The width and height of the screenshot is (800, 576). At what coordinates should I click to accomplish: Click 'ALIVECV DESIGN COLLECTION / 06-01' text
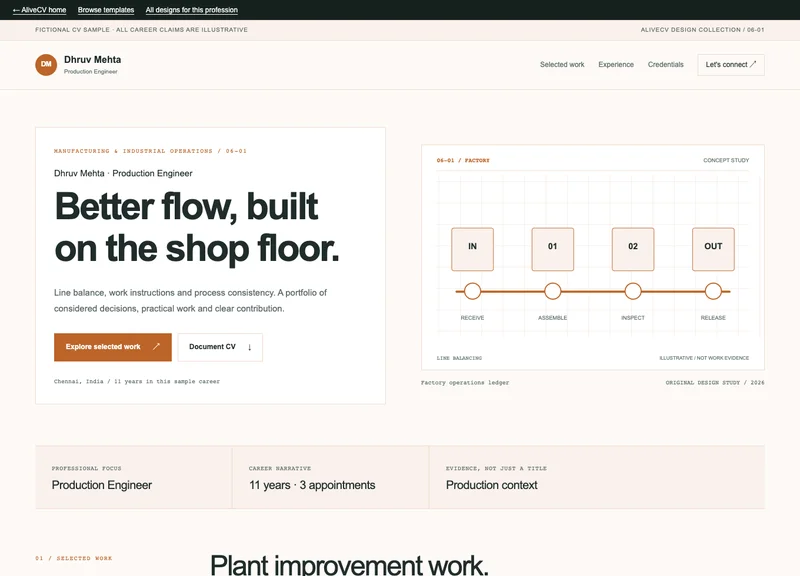(702, 30)
